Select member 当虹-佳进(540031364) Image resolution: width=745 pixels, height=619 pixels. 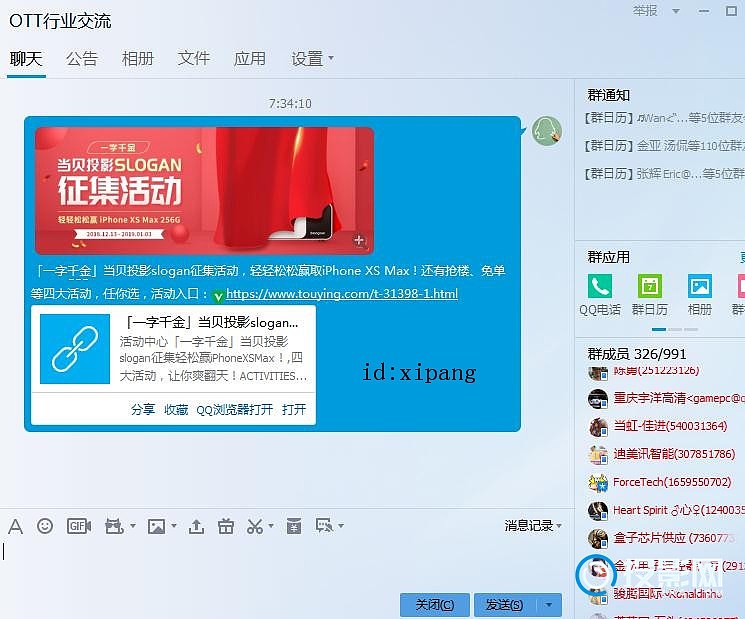[x=665, y=427]
